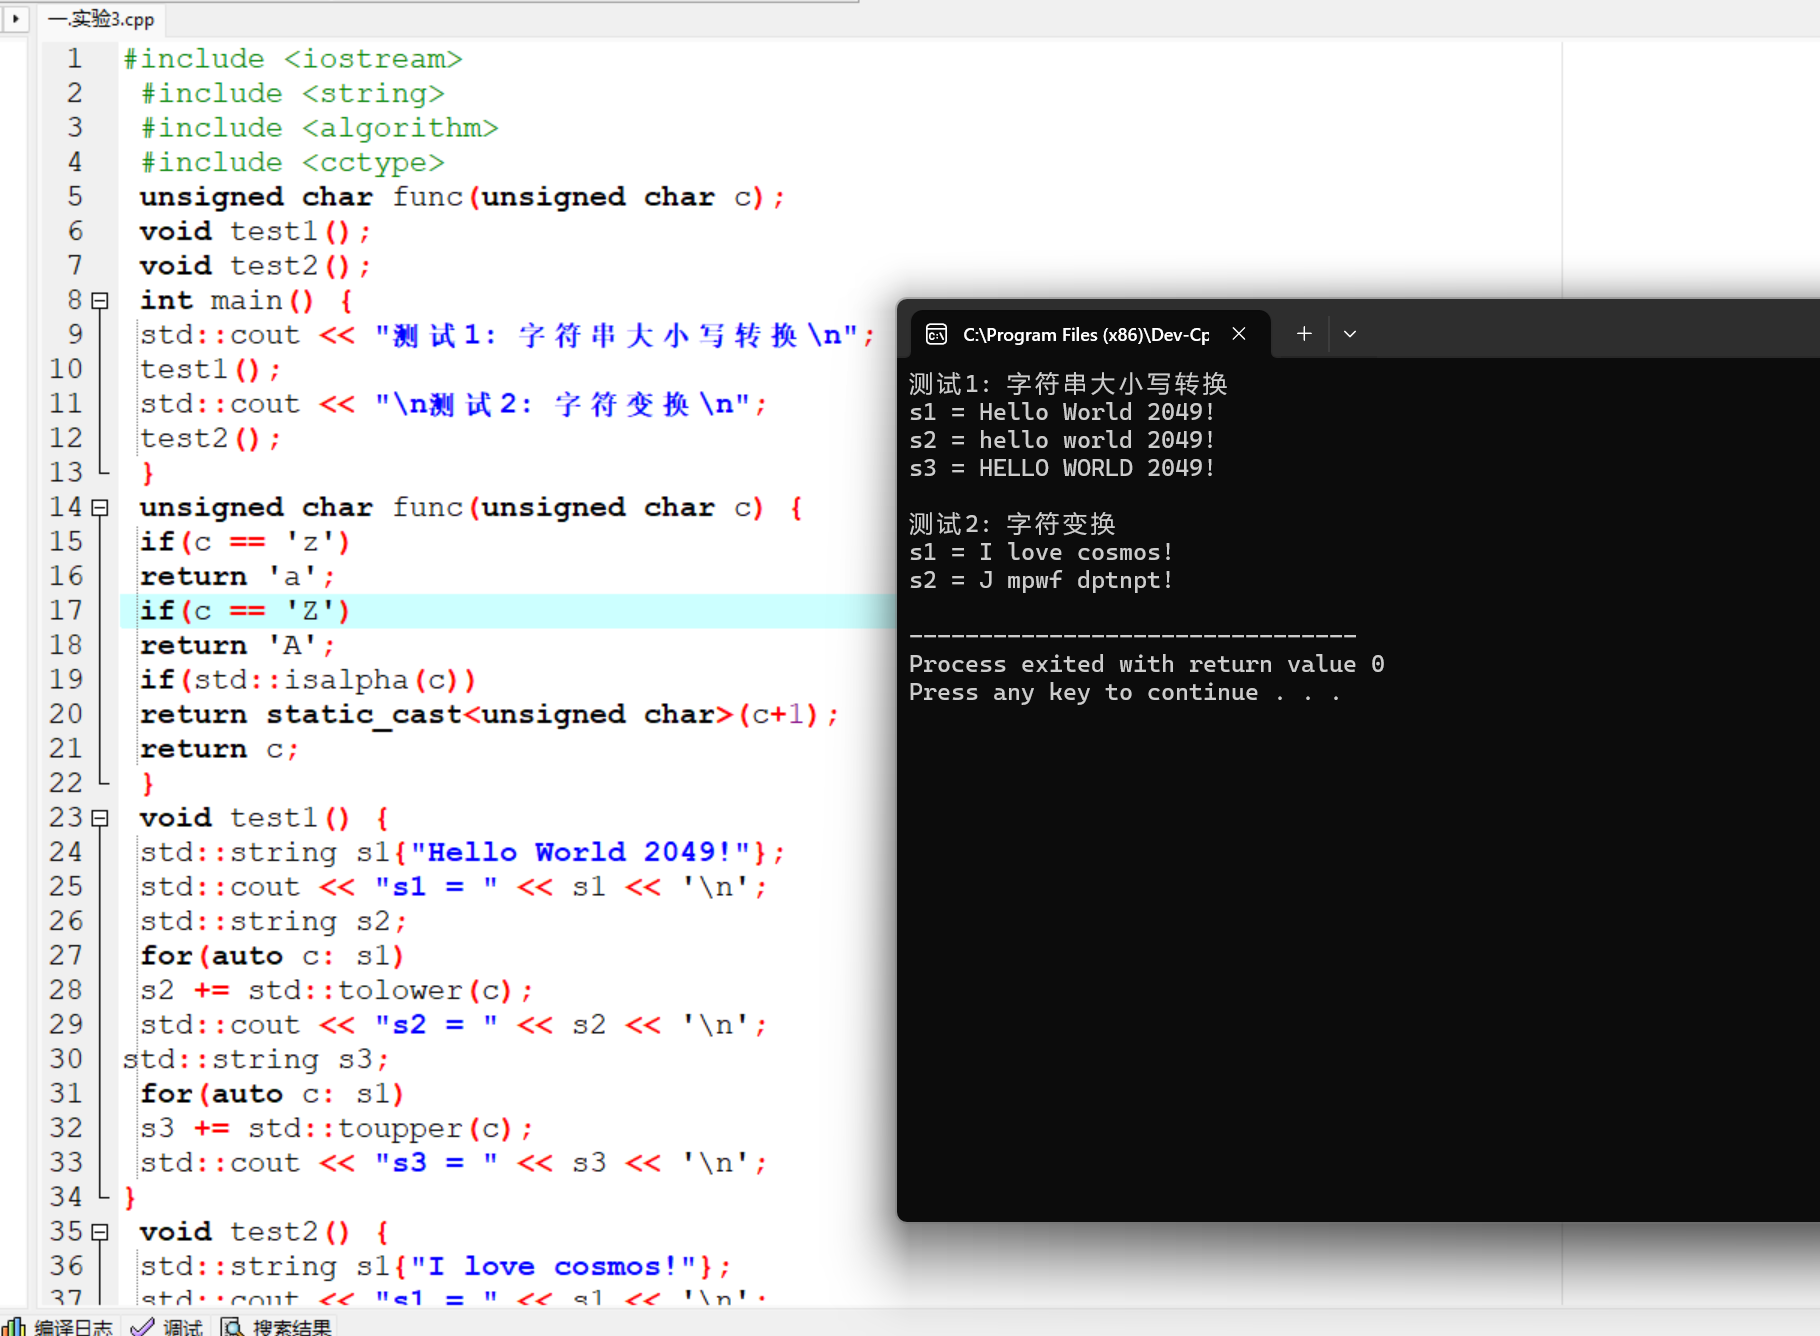The width and height of the screenshot is (1820, 1336).
Task: Click the '#include <iostream>' line
Action: (293, 59)
